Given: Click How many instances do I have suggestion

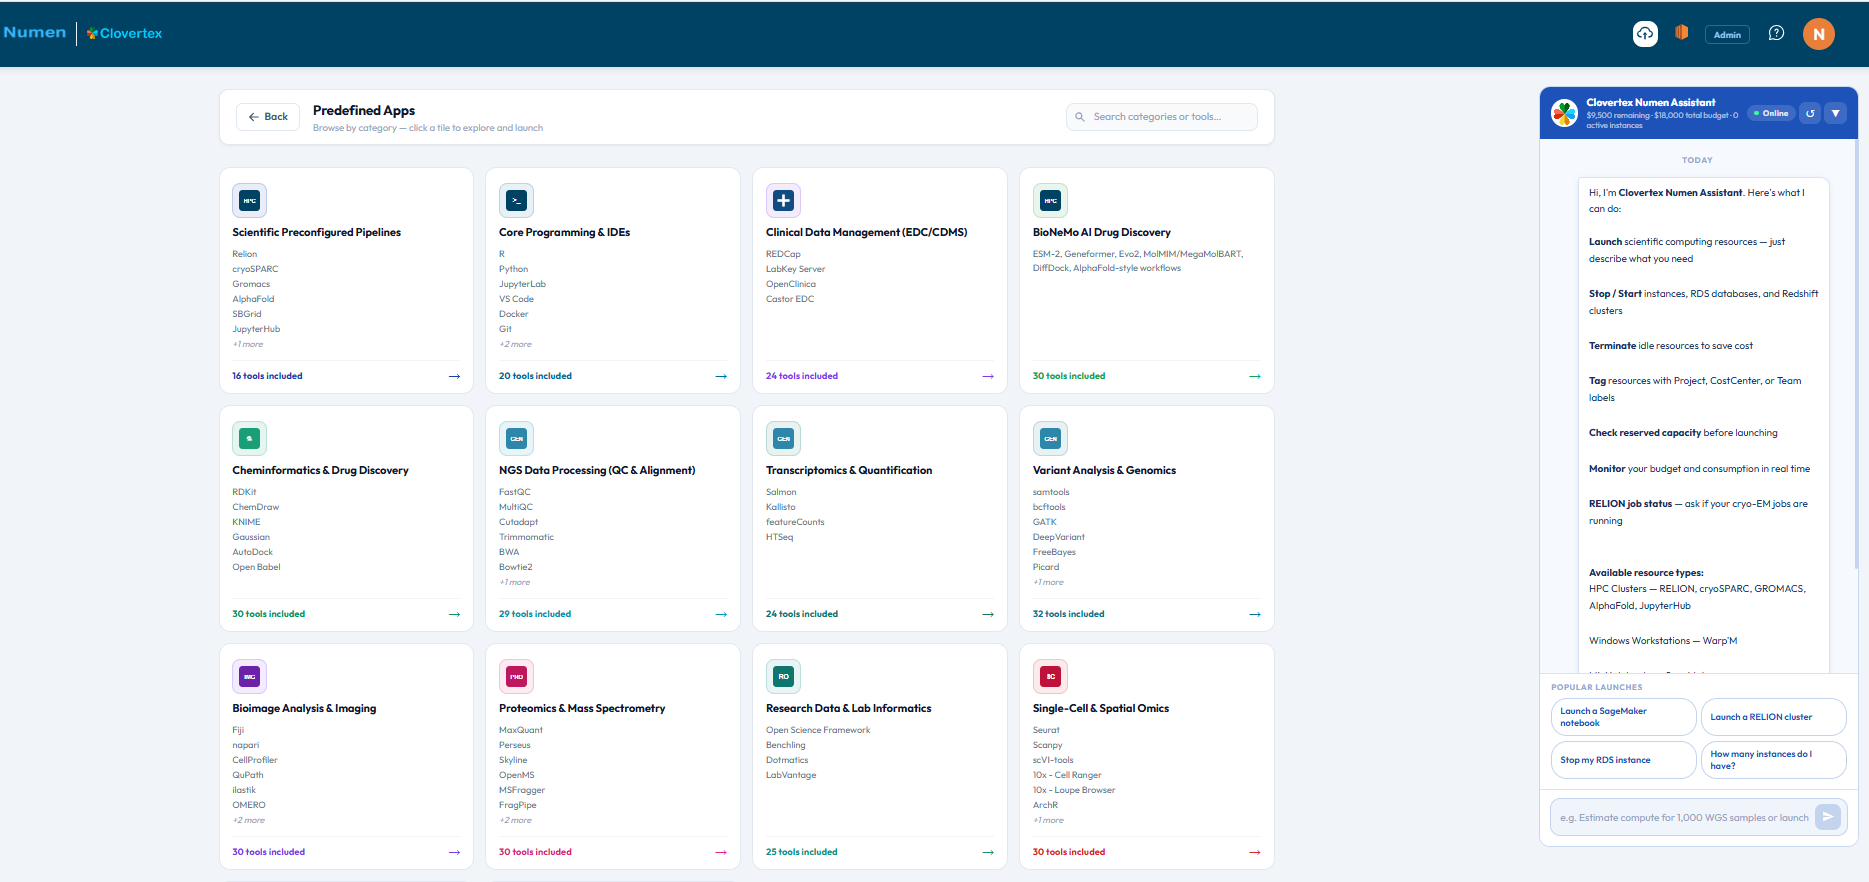Looking at the screenshot, I should point(1773,760).
